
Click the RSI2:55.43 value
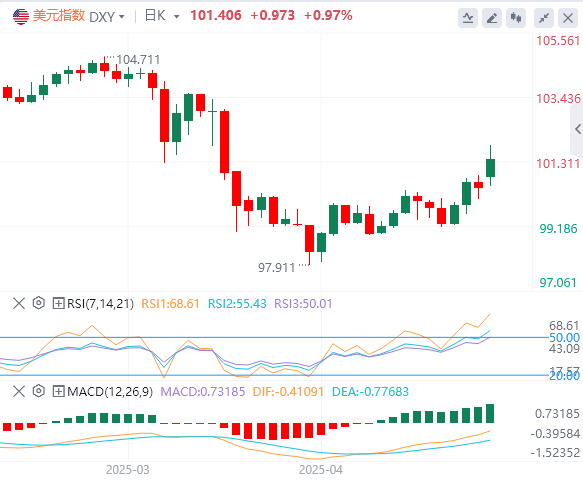point(237,304)
